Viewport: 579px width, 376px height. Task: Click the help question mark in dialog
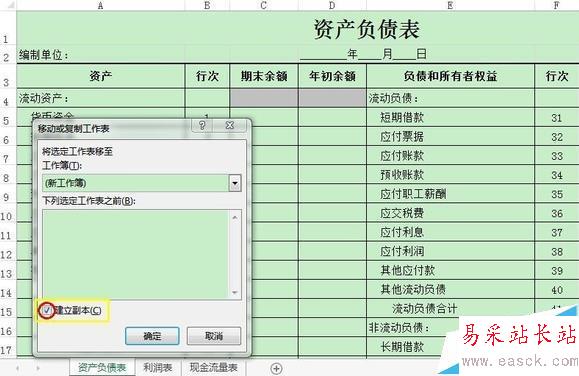[x=202, y=125]
